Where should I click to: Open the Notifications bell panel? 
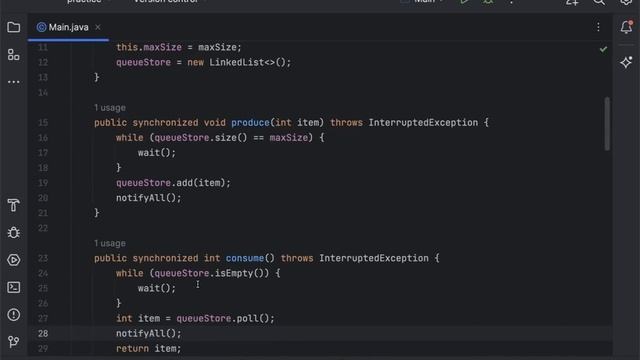(x=626, y=27)
